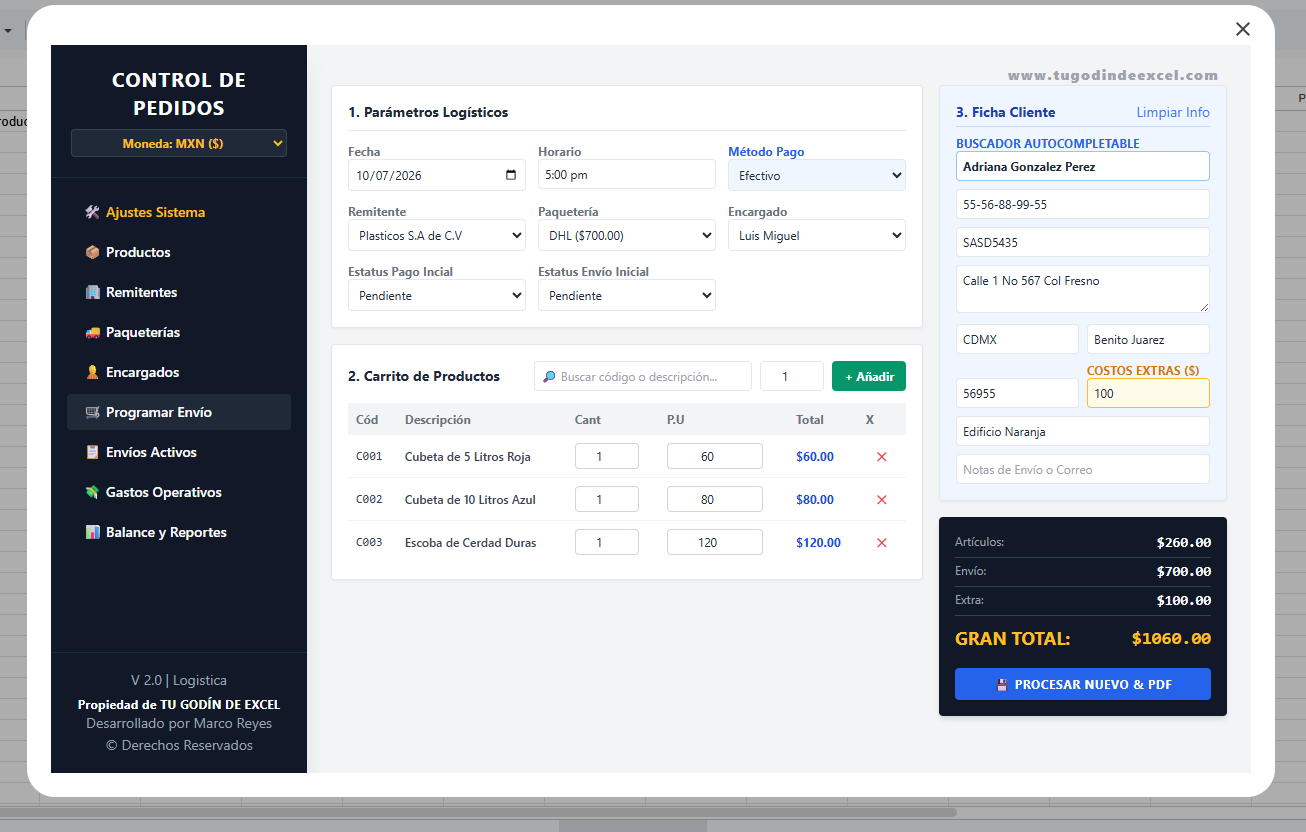The height and width of the screenshot is (832, 1306).
Task: Click unit price 80 field for C002
Action: [715, 499]
